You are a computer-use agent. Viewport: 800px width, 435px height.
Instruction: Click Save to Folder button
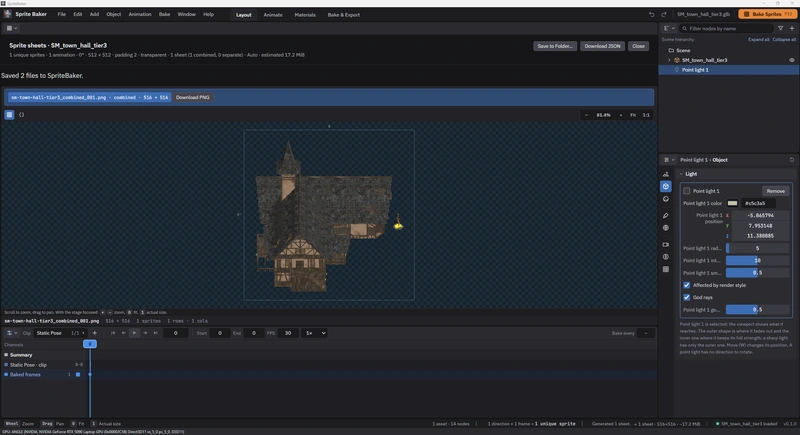[x=555, y=46]
